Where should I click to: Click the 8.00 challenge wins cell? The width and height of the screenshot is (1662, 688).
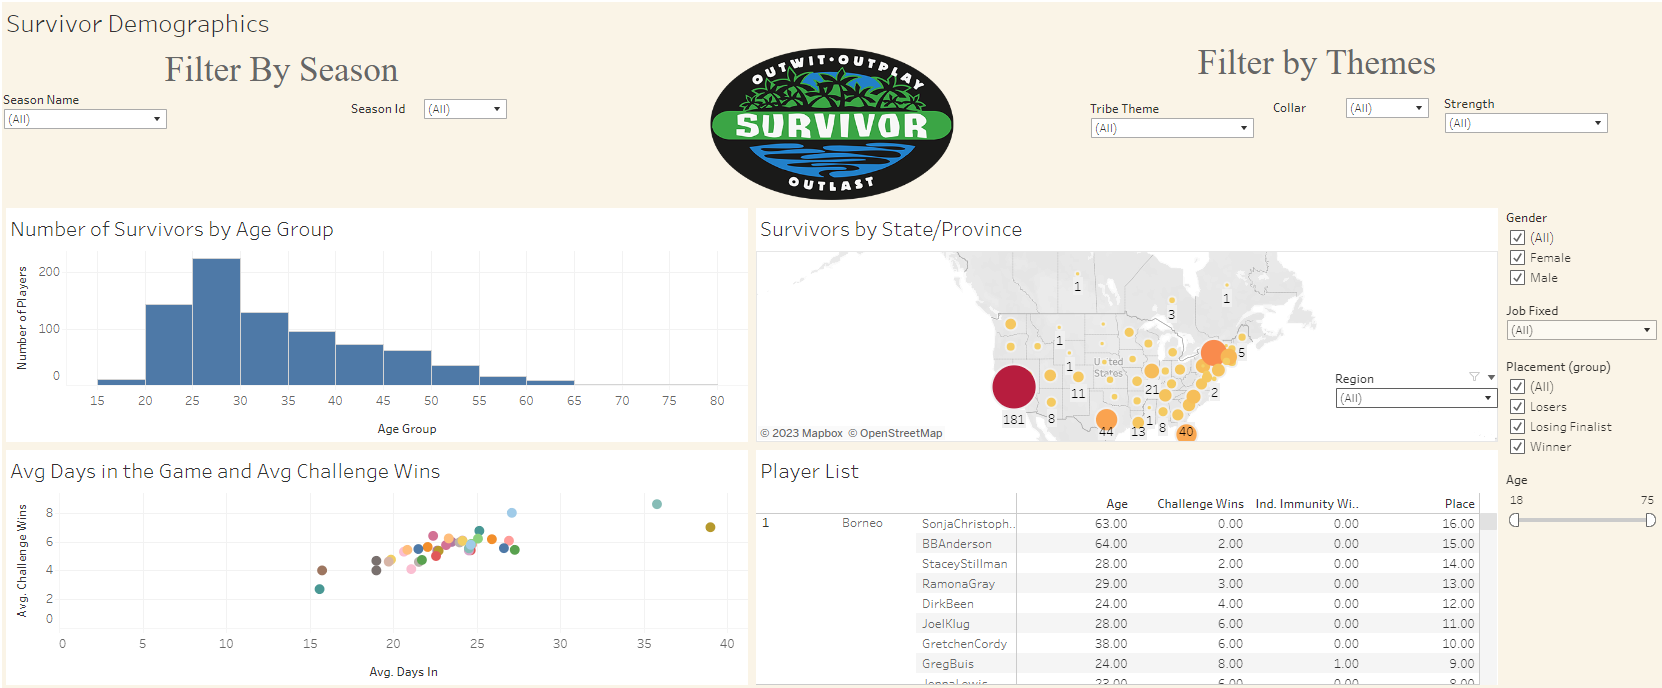coord(1230,664)
